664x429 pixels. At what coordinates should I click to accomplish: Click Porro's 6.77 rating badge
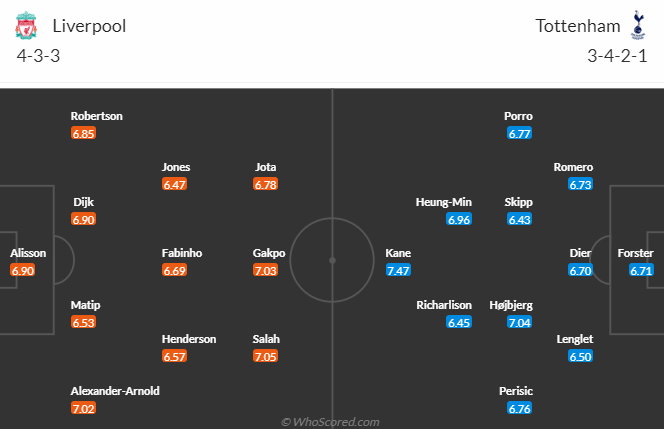coord(520,133)
